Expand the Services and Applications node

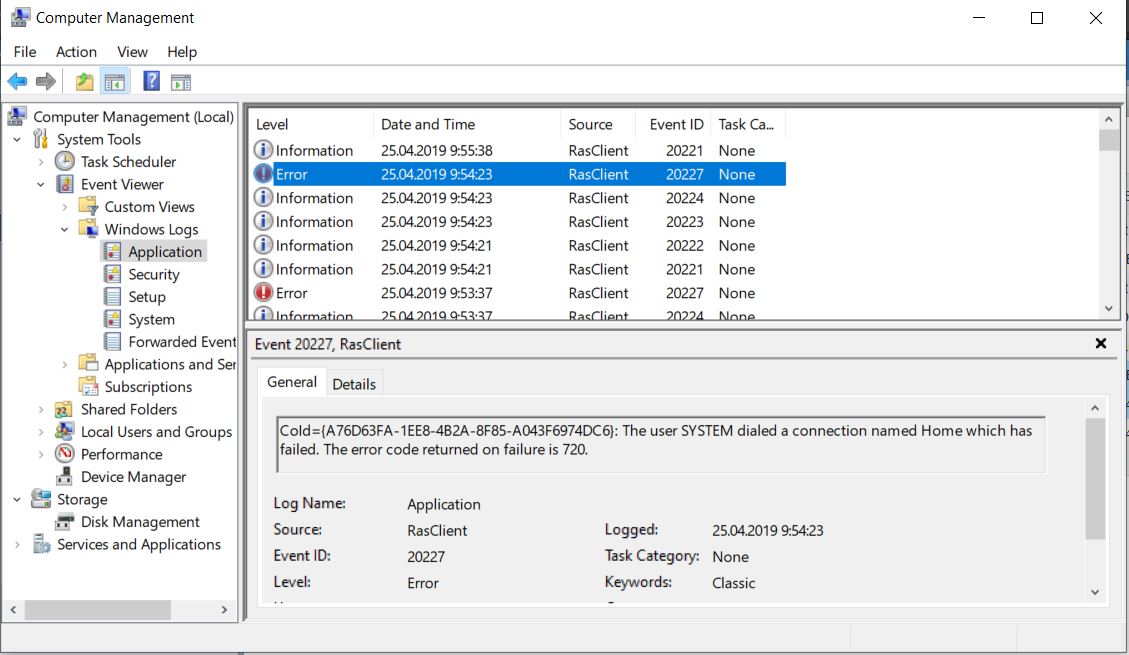coord(17,545)
